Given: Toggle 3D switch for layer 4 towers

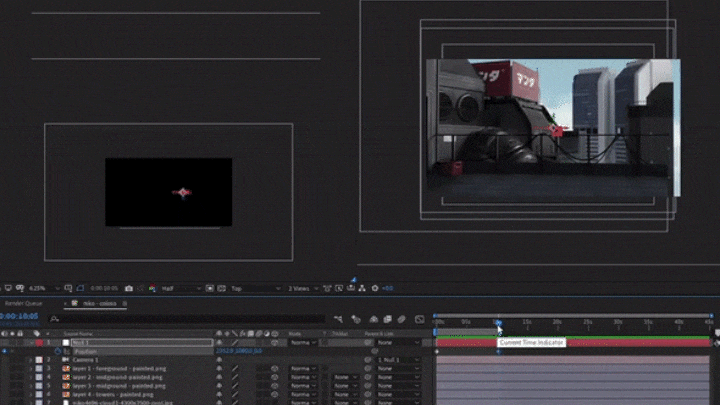Looking at the screenshot, I should (274, 395).
